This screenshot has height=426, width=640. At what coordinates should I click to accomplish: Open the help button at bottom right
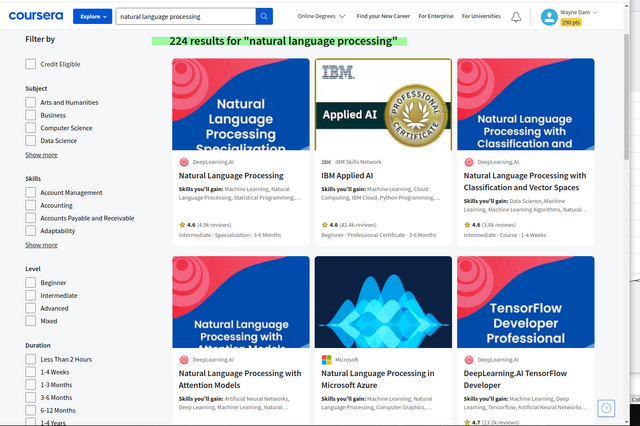(606, 408)
